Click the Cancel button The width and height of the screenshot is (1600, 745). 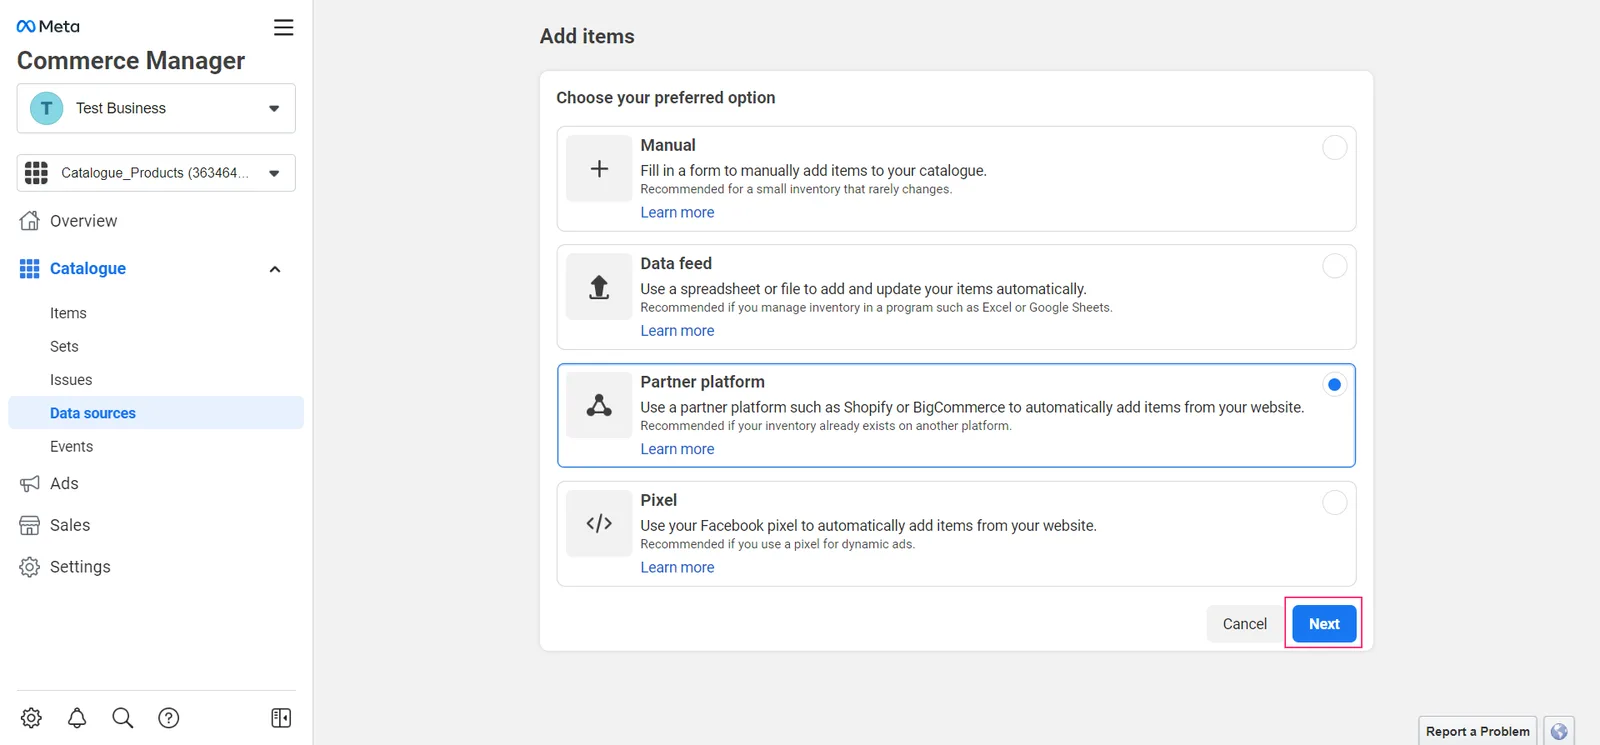1244,624
